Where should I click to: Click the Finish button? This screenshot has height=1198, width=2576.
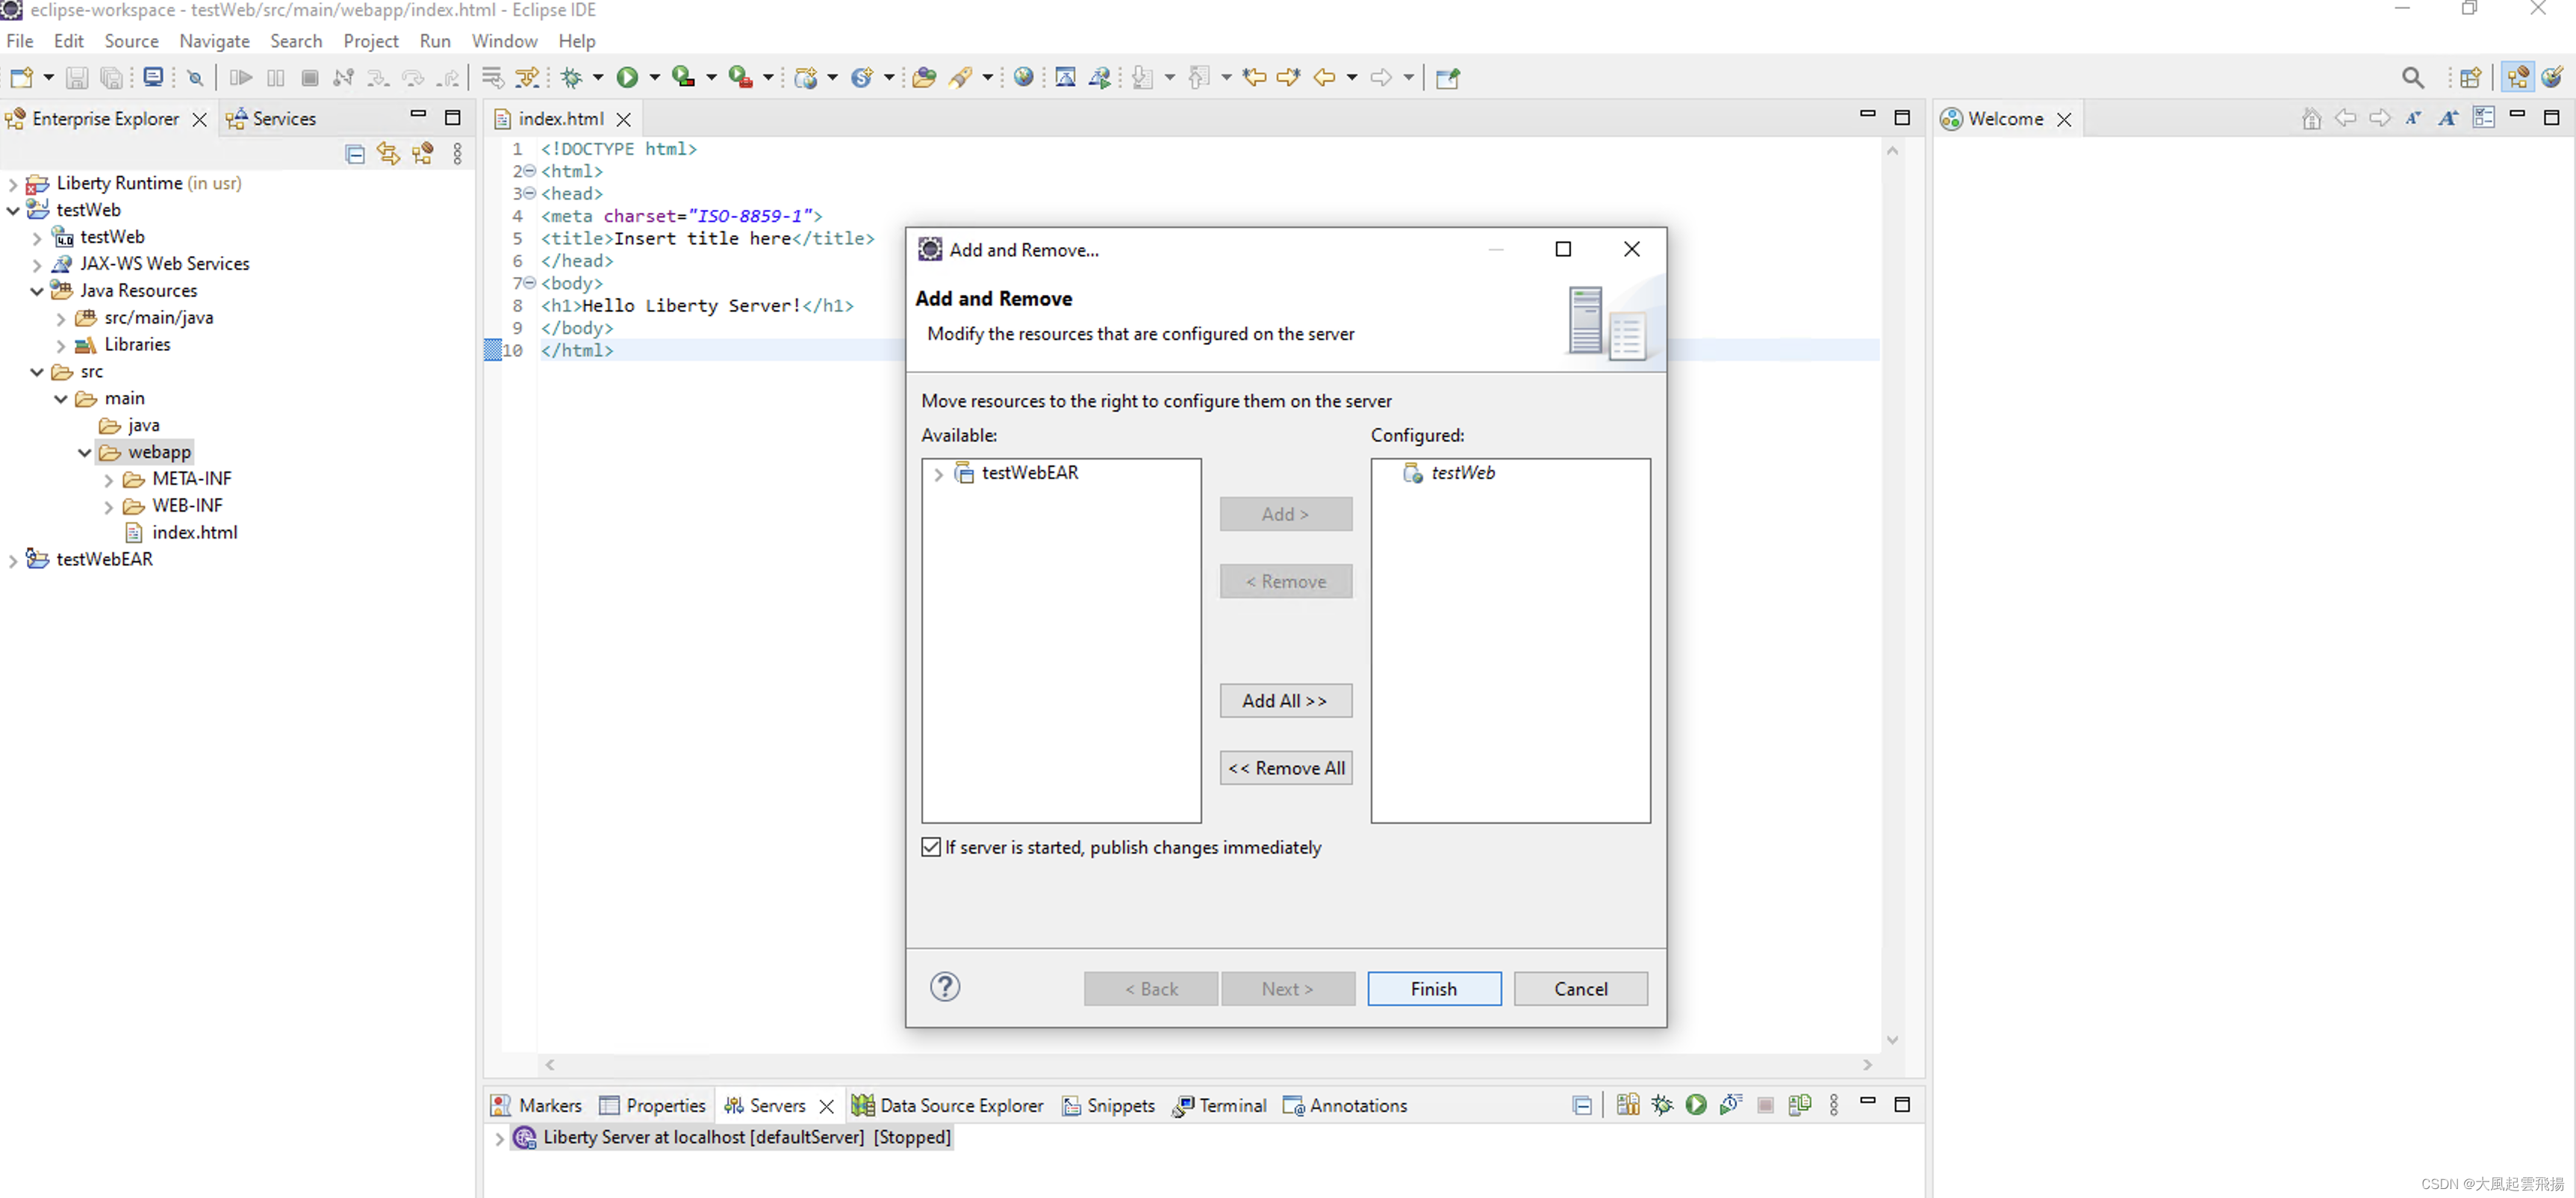pos(1433,988)
